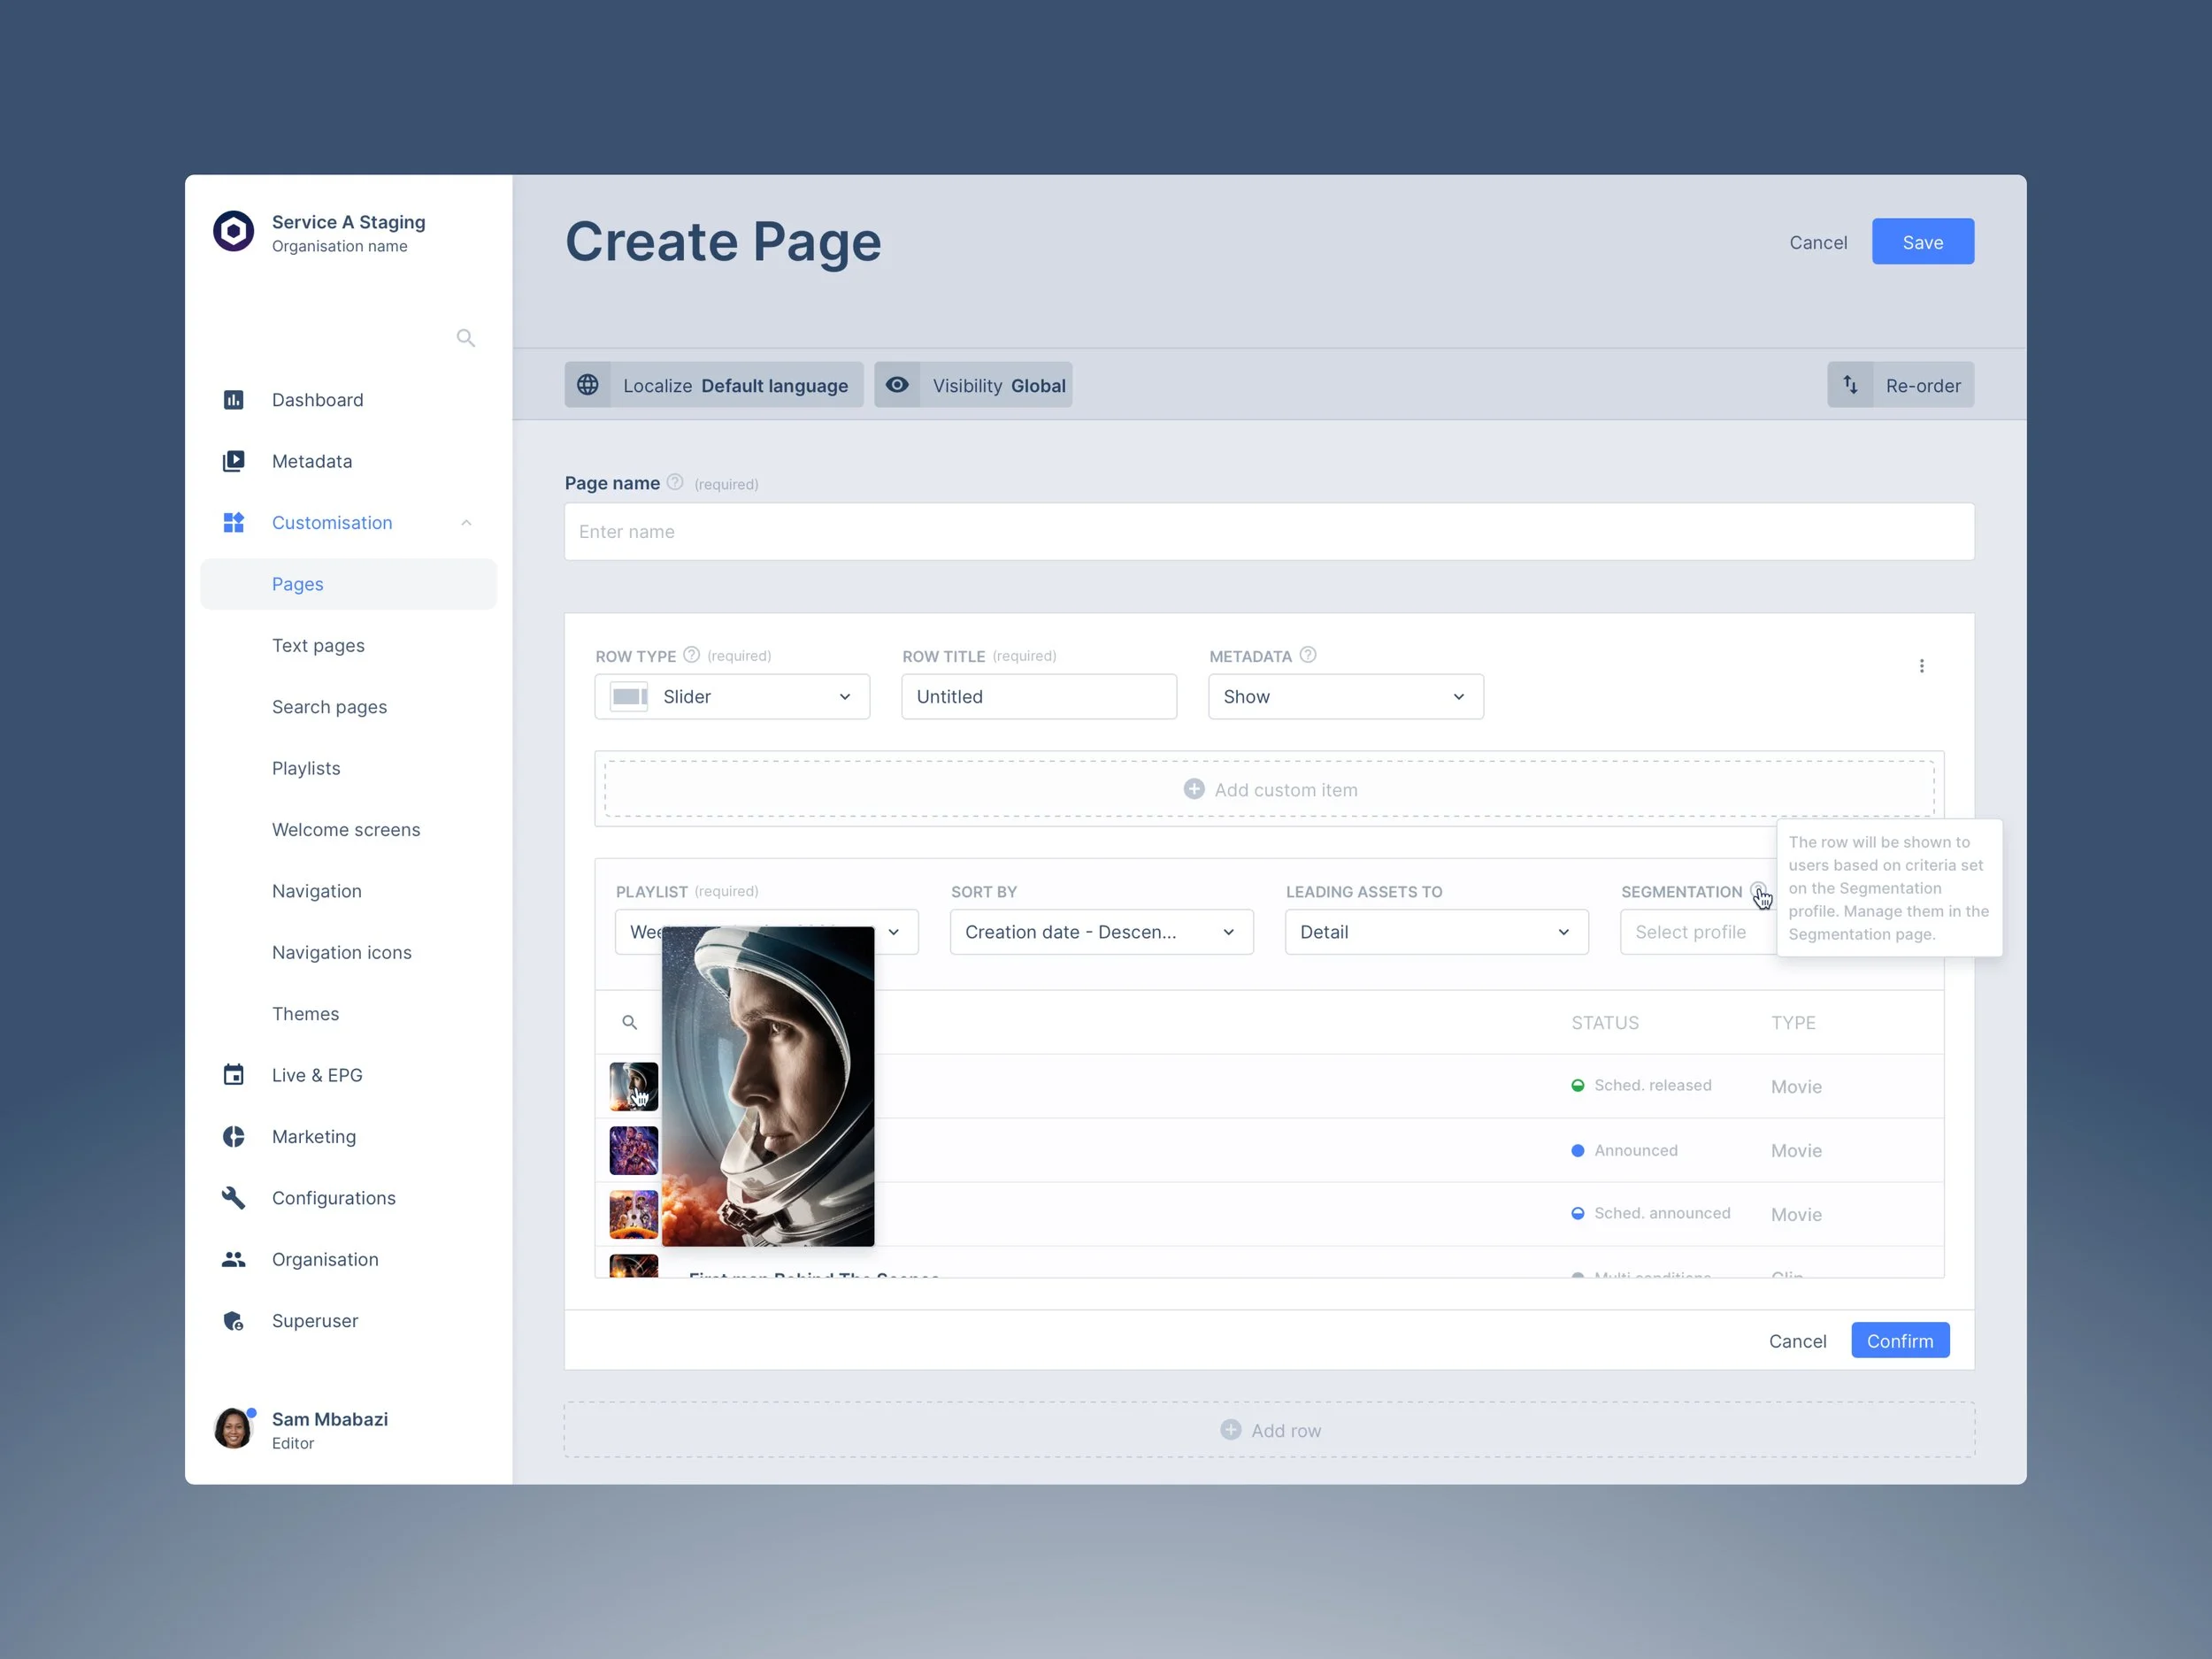The height and width of the screenshot is (1659, 2212).
Task: Click the Row Type help icon
Action: (691, 655)
